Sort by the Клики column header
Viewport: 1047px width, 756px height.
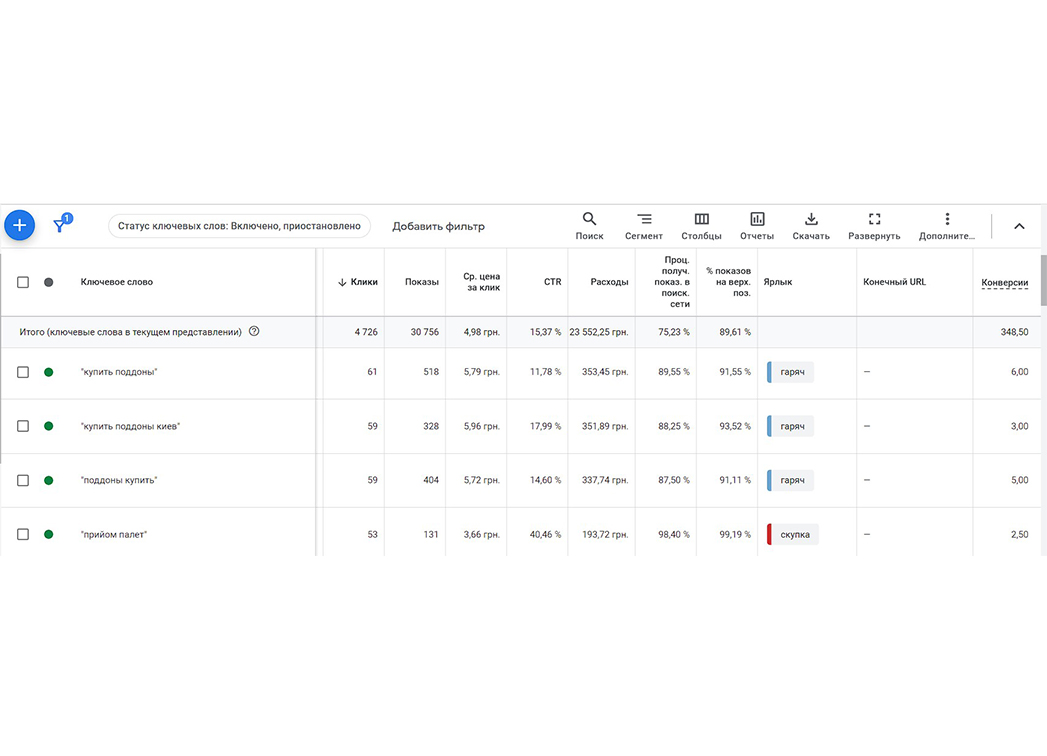click(358, 282)
